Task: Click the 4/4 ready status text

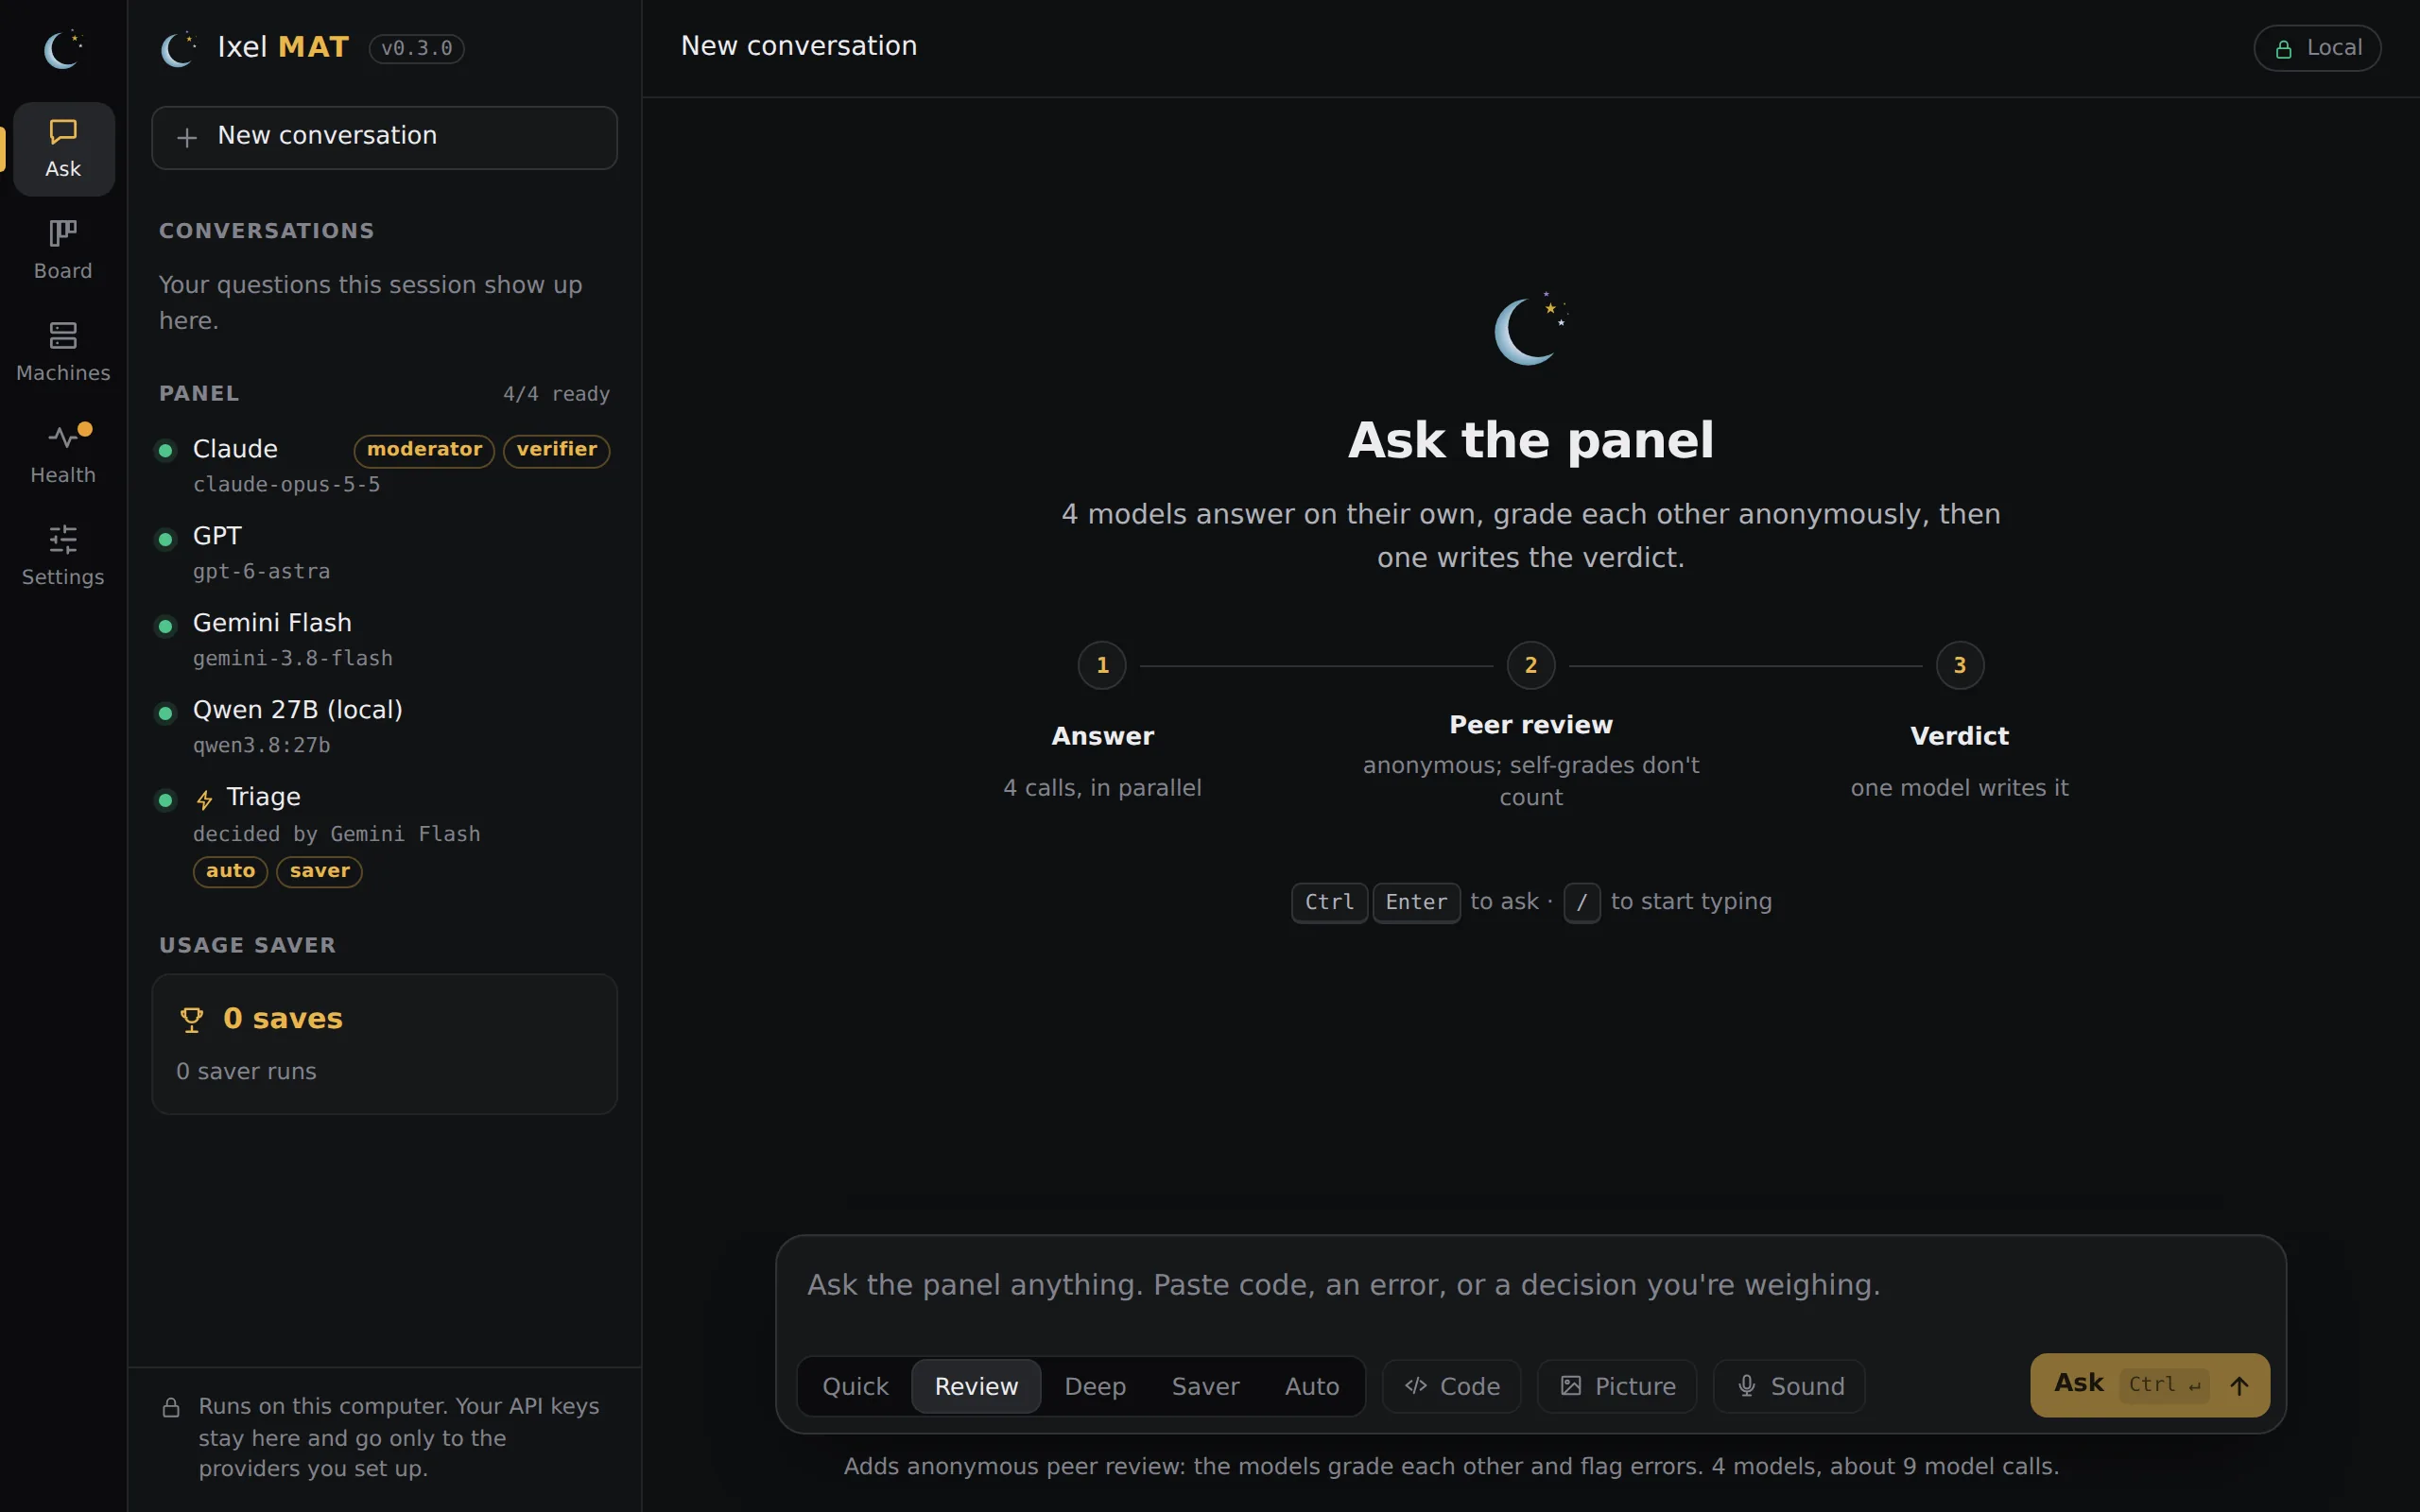Action: click(556, 394)
